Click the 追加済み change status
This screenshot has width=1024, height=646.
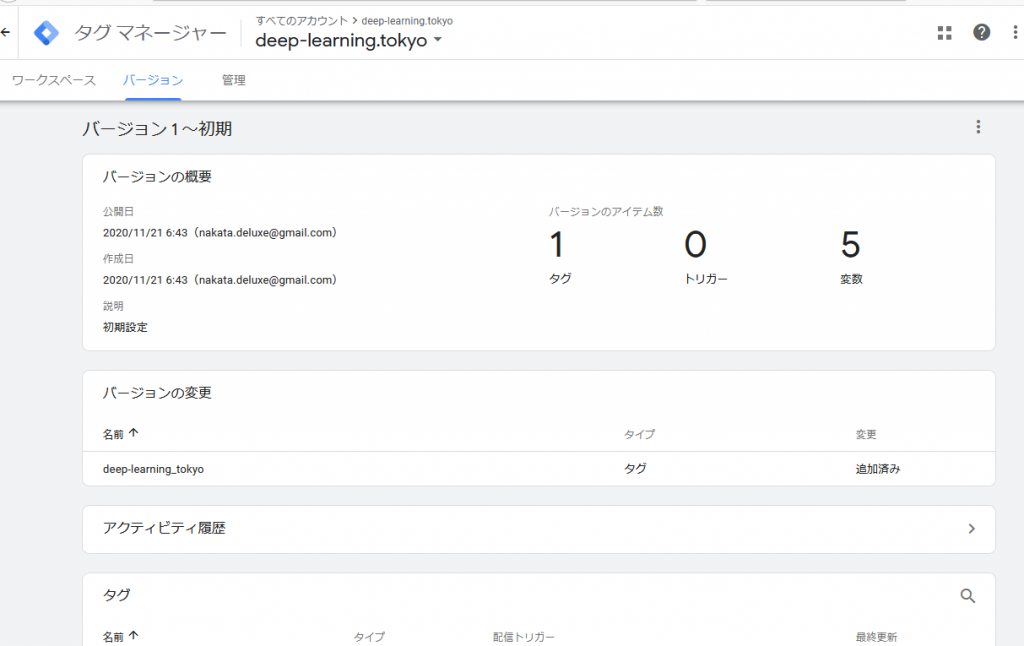point(878,469)
